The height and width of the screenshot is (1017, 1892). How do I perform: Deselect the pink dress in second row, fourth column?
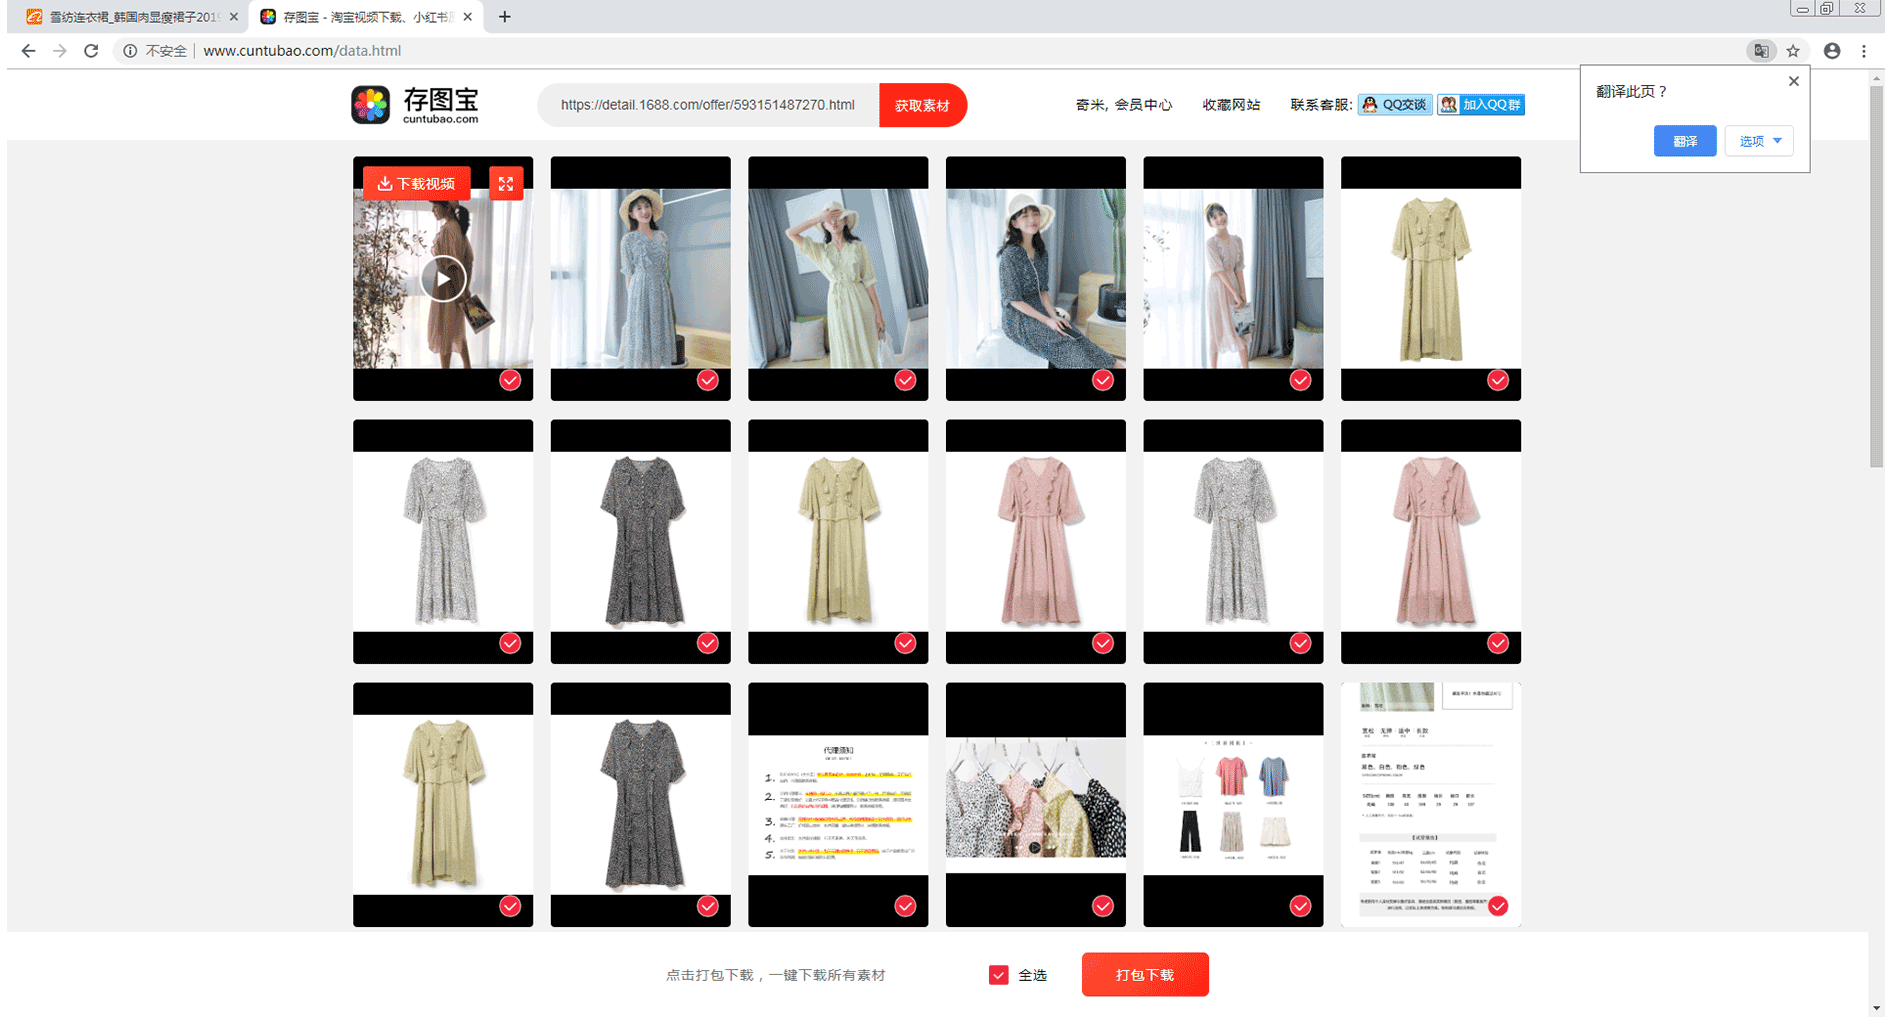(1102, 643)
